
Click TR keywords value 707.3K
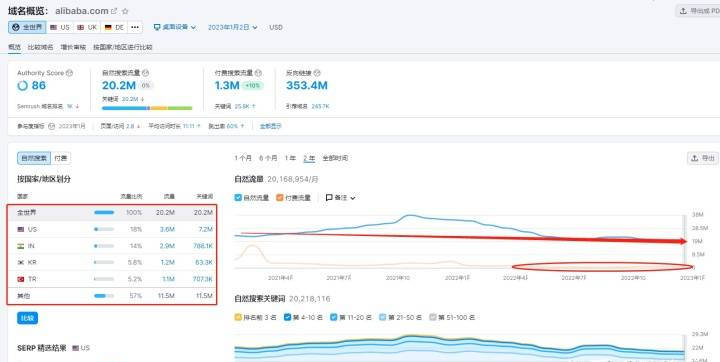[x=203, y=279]
